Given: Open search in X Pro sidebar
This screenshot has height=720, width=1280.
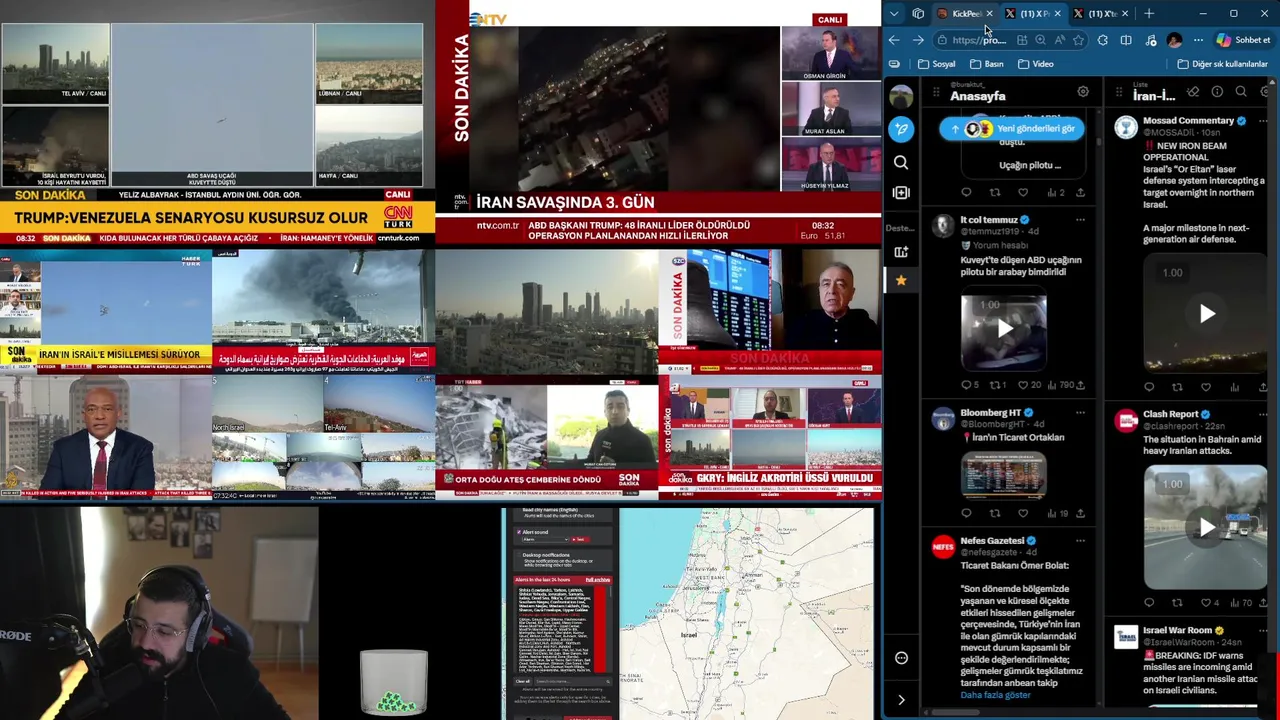Looking at the screenshot, I should tap(901, 162).
